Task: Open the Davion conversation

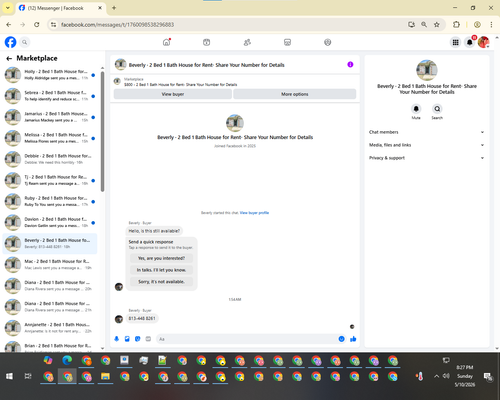Action: click(x=50, y=222)
